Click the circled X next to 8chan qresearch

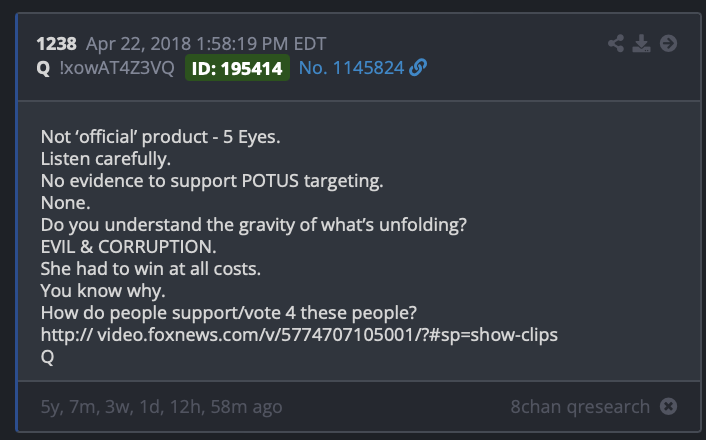click(x=668, y=406)
